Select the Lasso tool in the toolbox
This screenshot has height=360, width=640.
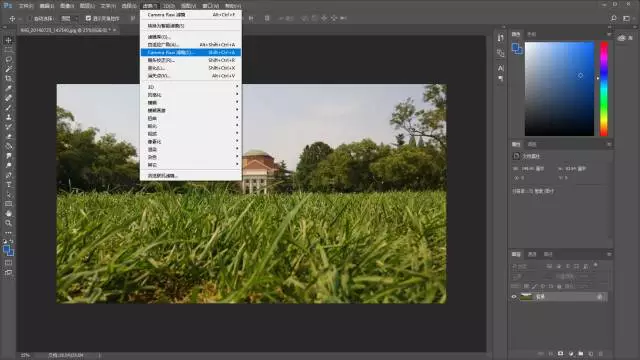8,59
